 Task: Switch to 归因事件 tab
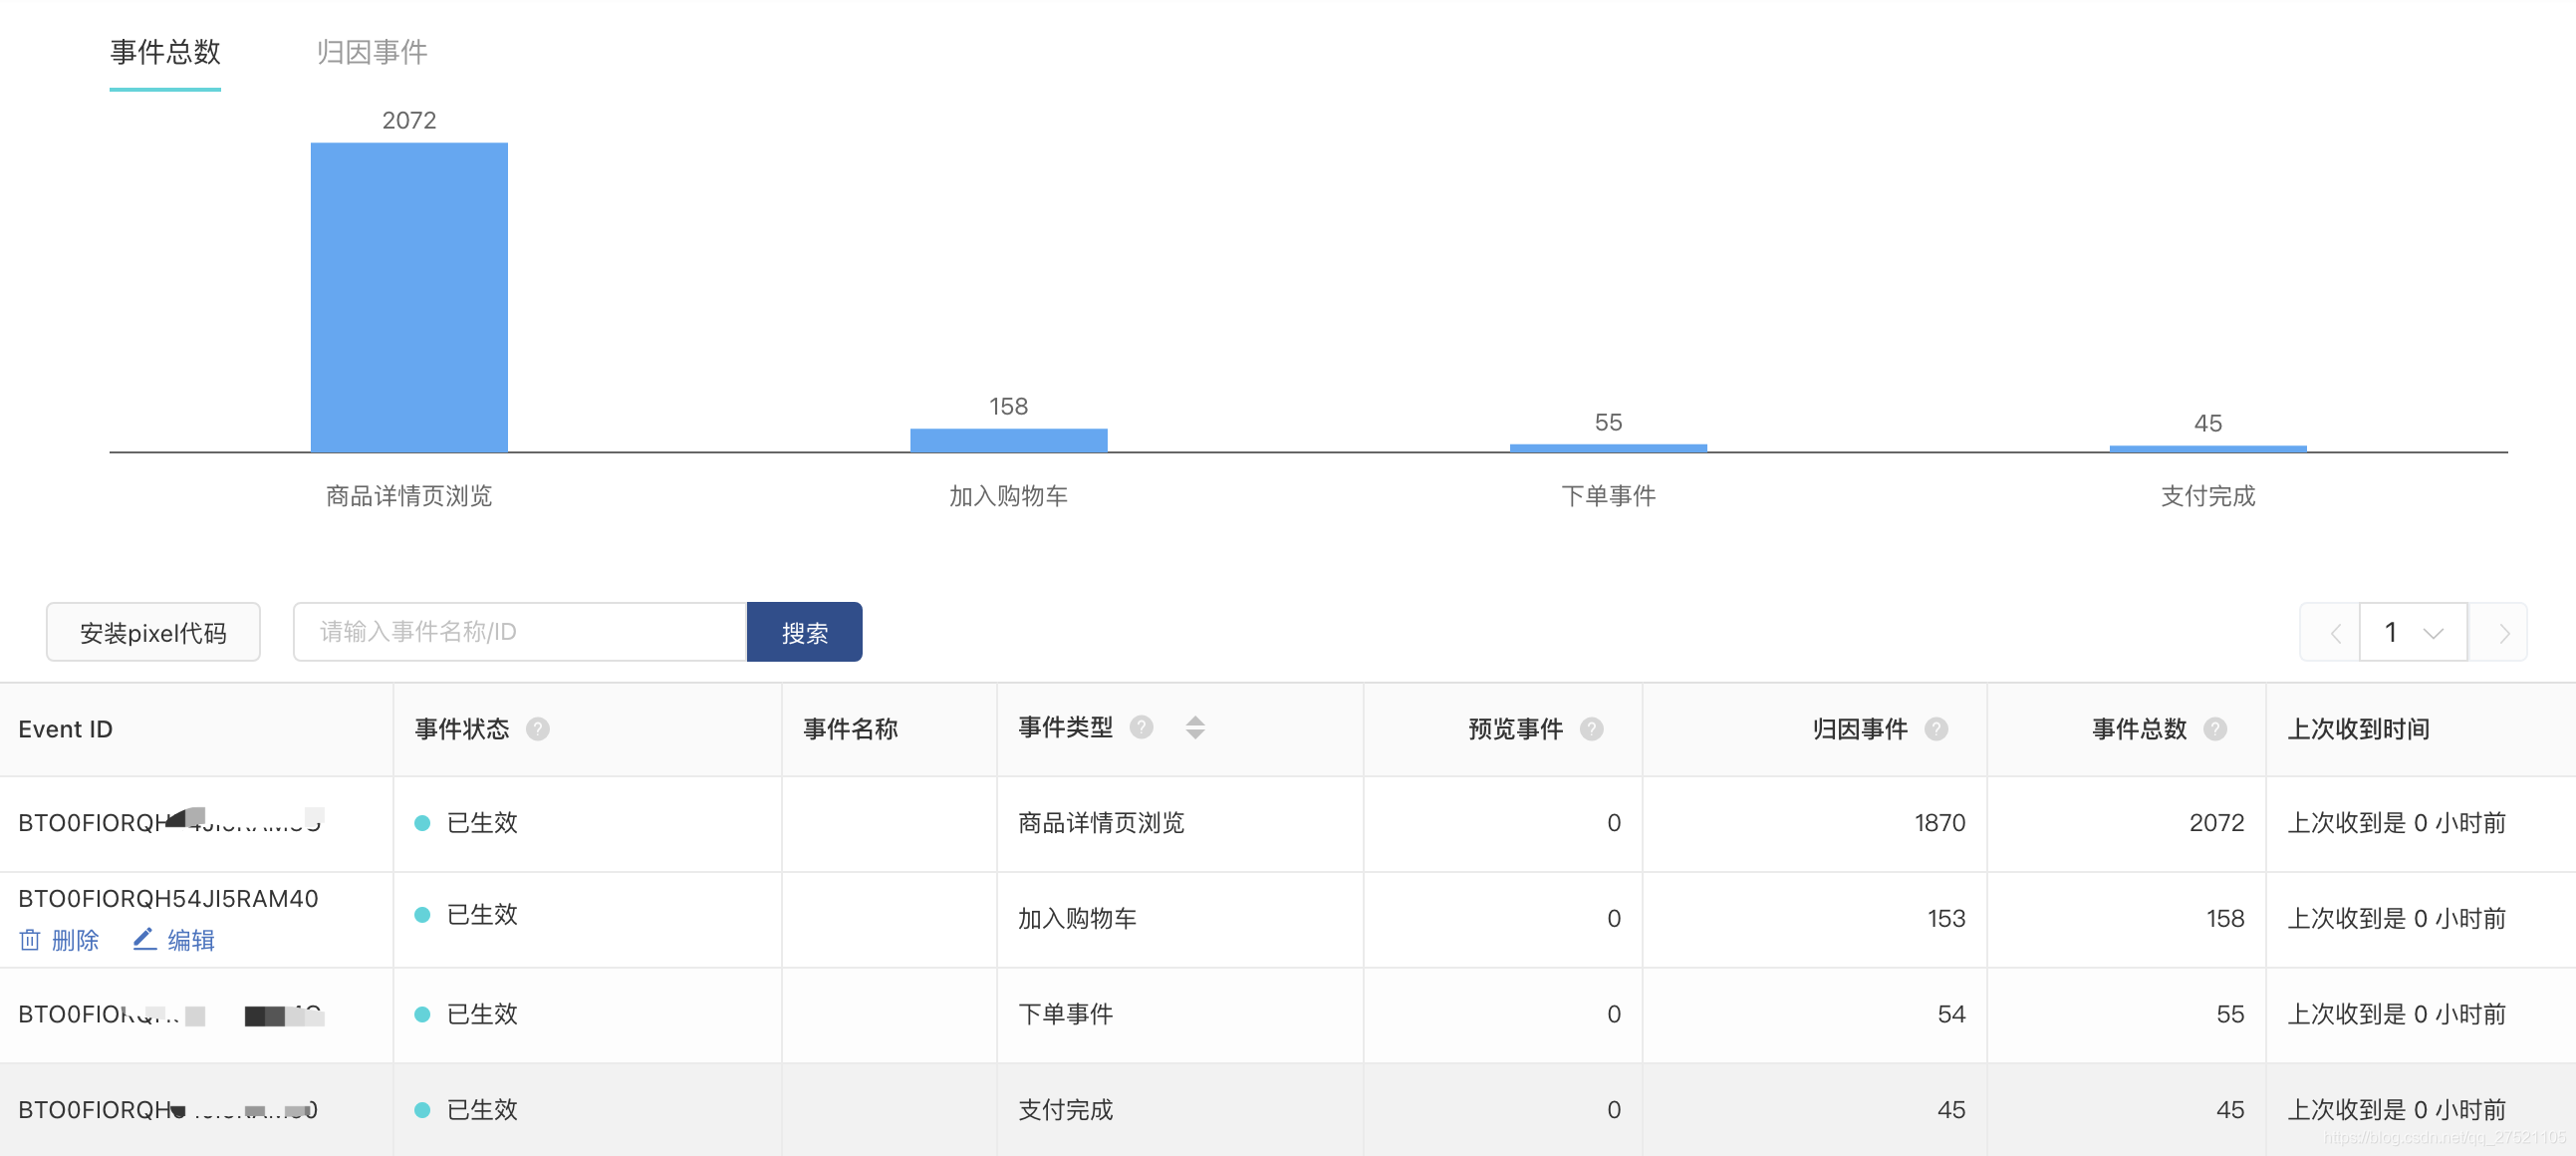[371, 52]
